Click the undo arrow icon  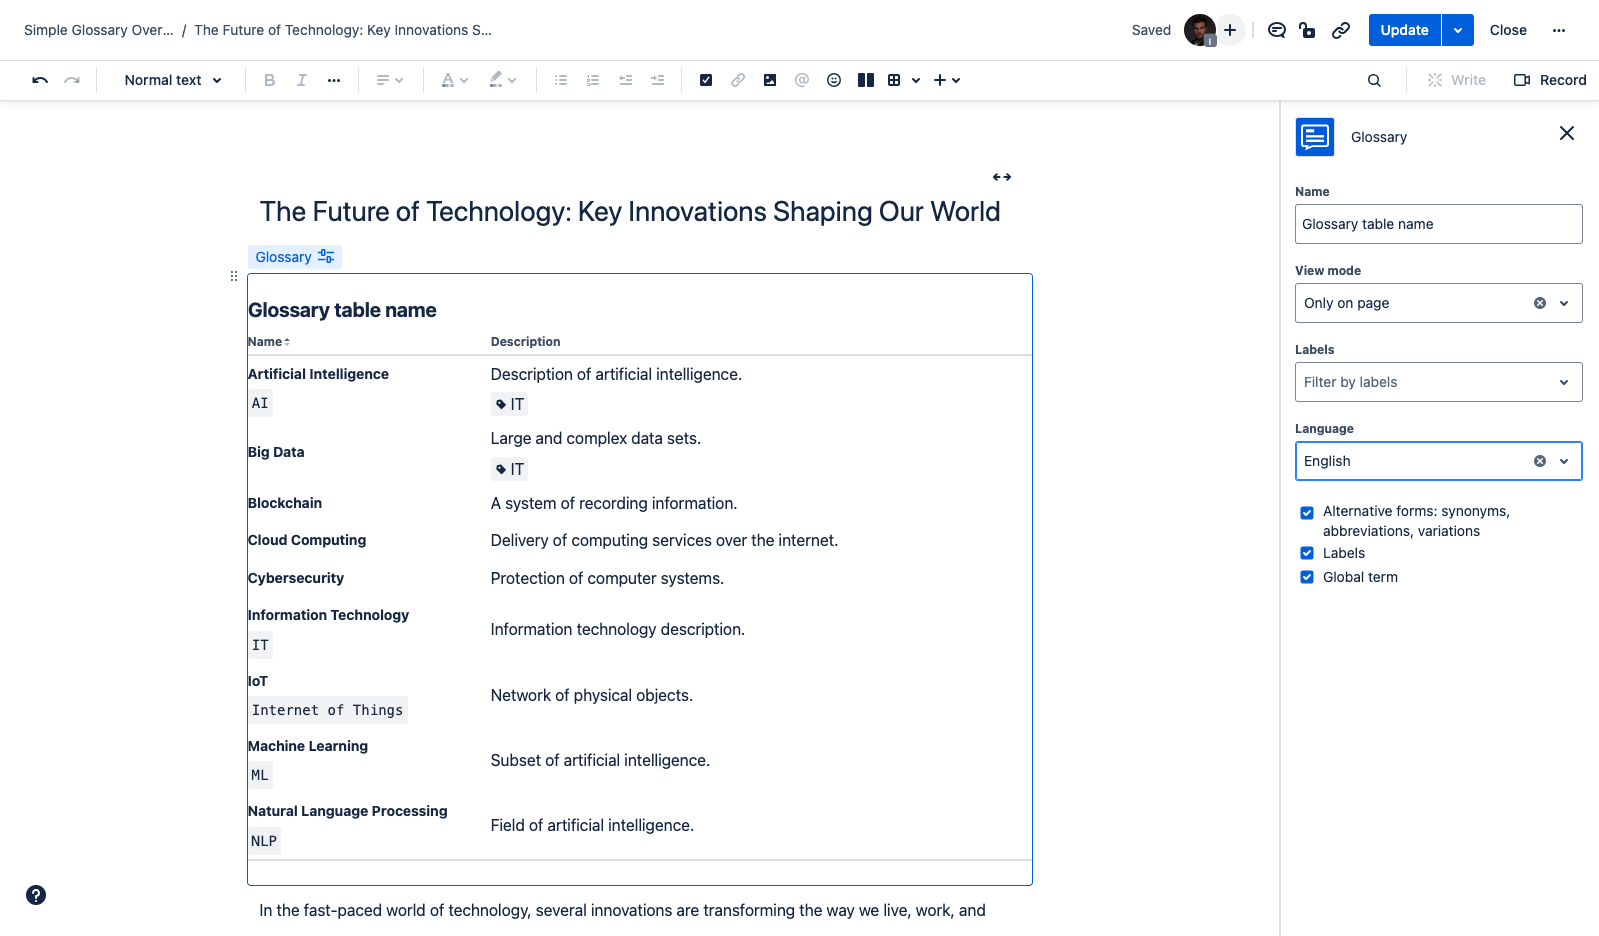tap(40, 80)
